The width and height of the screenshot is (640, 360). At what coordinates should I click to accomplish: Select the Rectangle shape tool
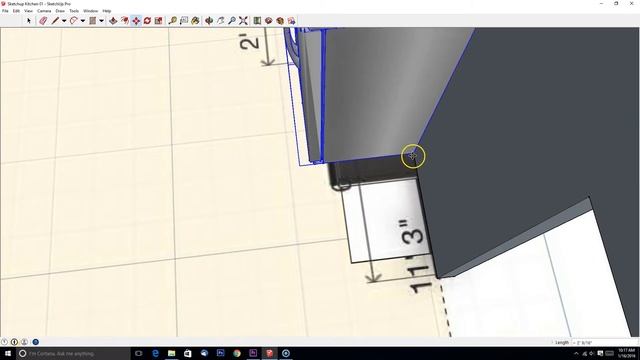point(93,20)
